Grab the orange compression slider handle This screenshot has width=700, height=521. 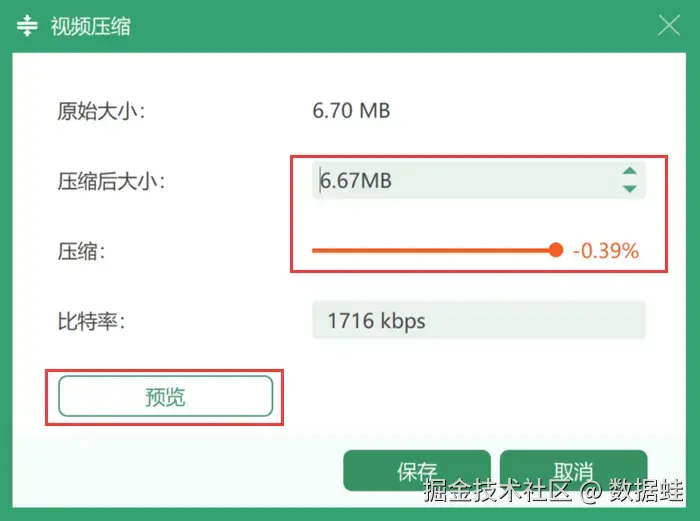point(555,250)
